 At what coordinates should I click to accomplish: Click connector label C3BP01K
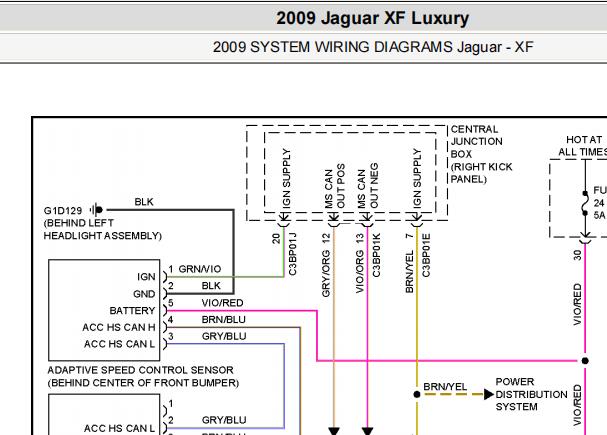coord(376,255)
